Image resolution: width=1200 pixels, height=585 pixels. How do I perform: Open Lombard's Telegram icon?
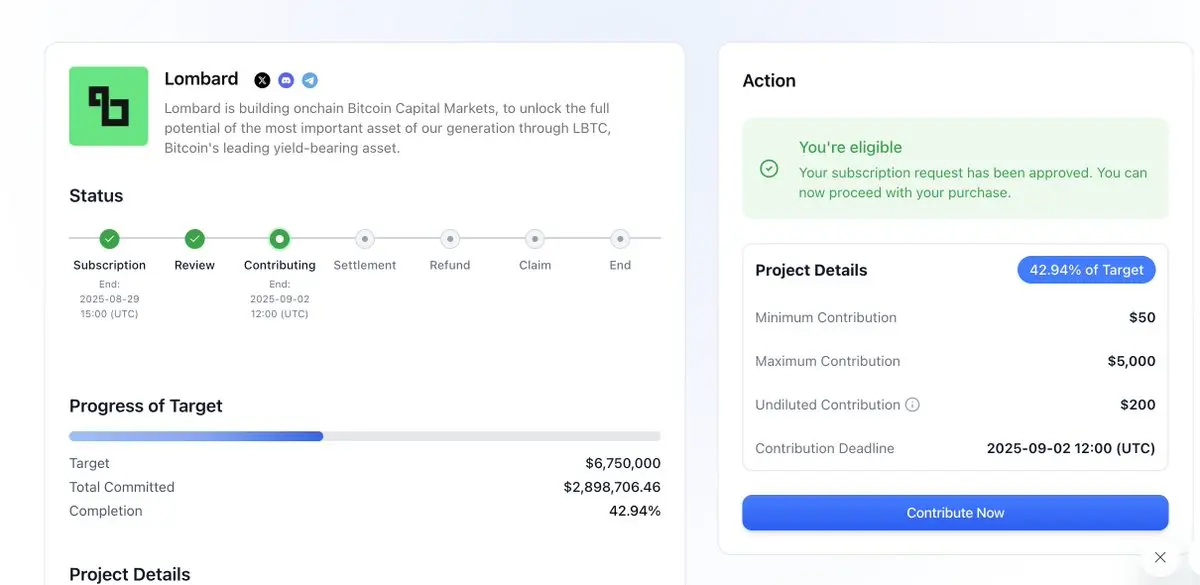(310, 80)
